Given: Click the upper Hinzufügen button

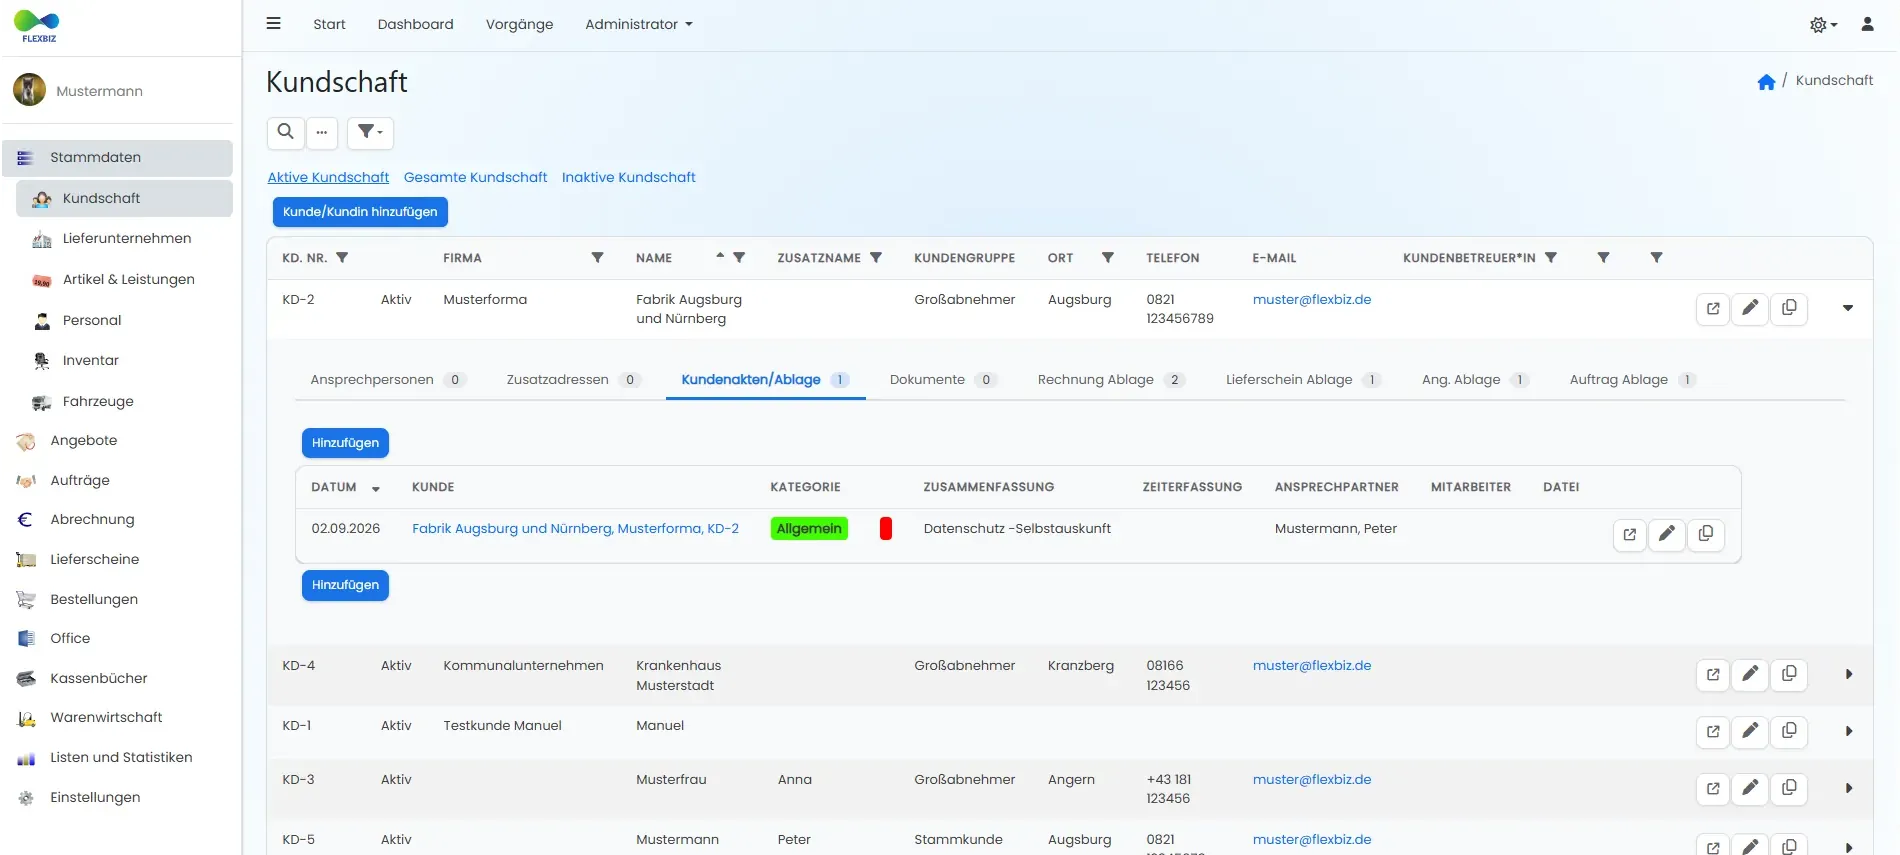Looking at the screenshot, I should coord(345,443).
